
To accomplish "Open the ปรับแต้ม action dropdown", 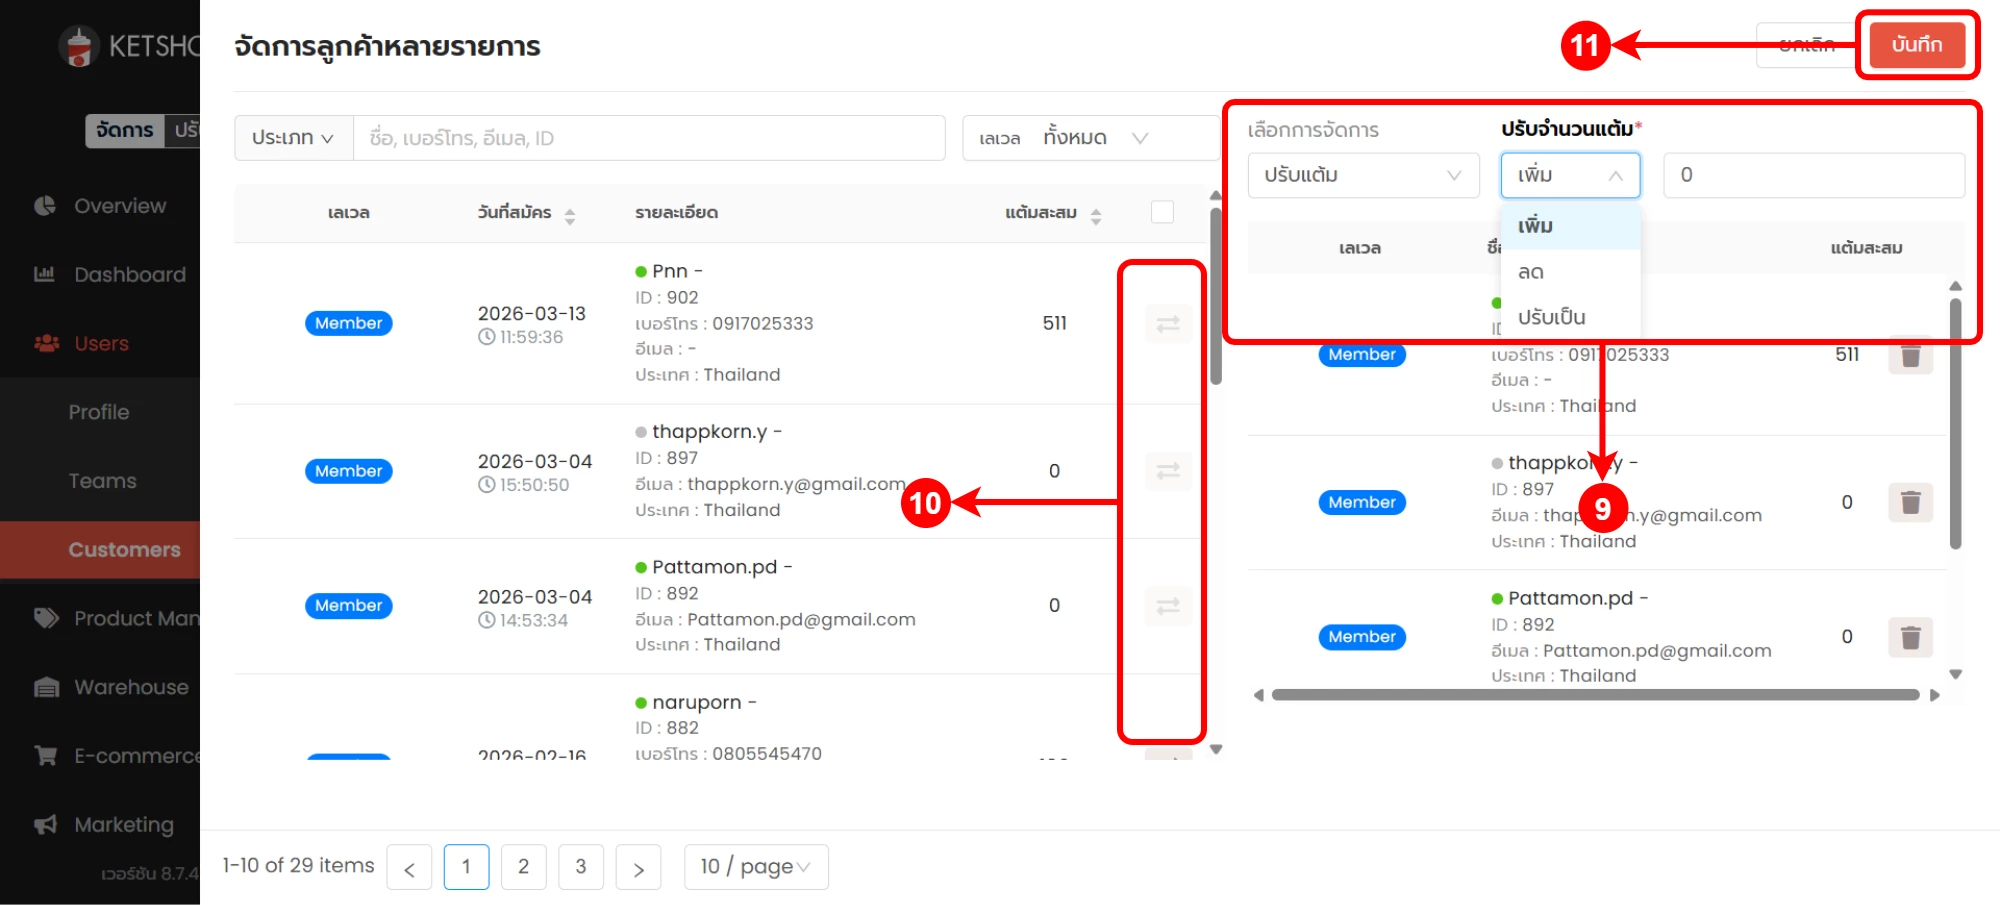I will 1363,176.
